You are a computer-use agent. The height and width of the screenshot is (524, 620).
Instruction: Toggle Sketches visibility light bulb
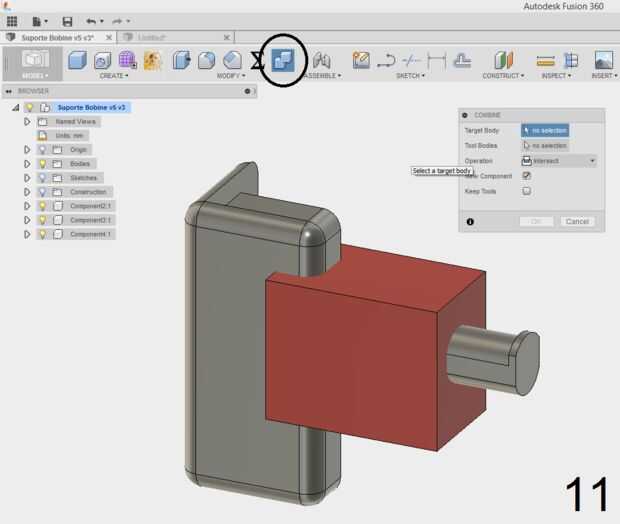[x=42, y=178]
